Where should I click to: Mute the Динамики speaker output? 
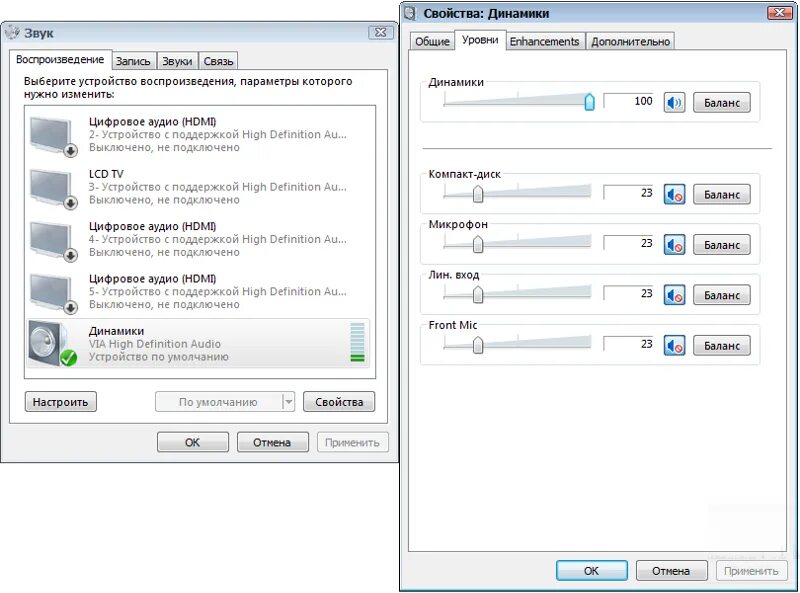point(674,103)
